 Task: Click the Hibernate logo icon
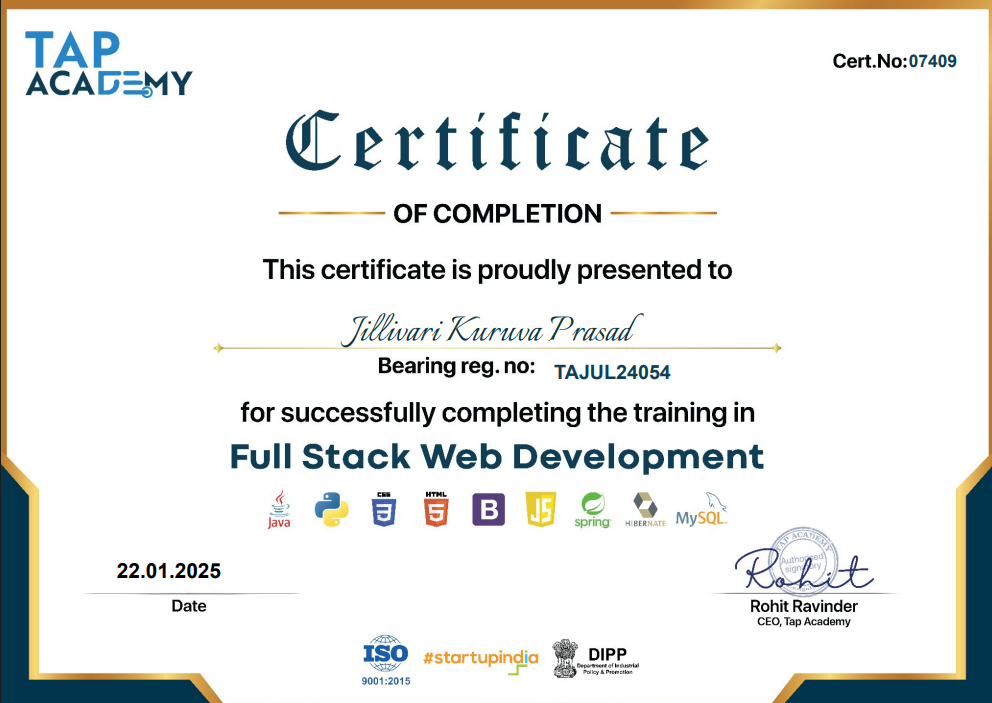coord(645,510)
